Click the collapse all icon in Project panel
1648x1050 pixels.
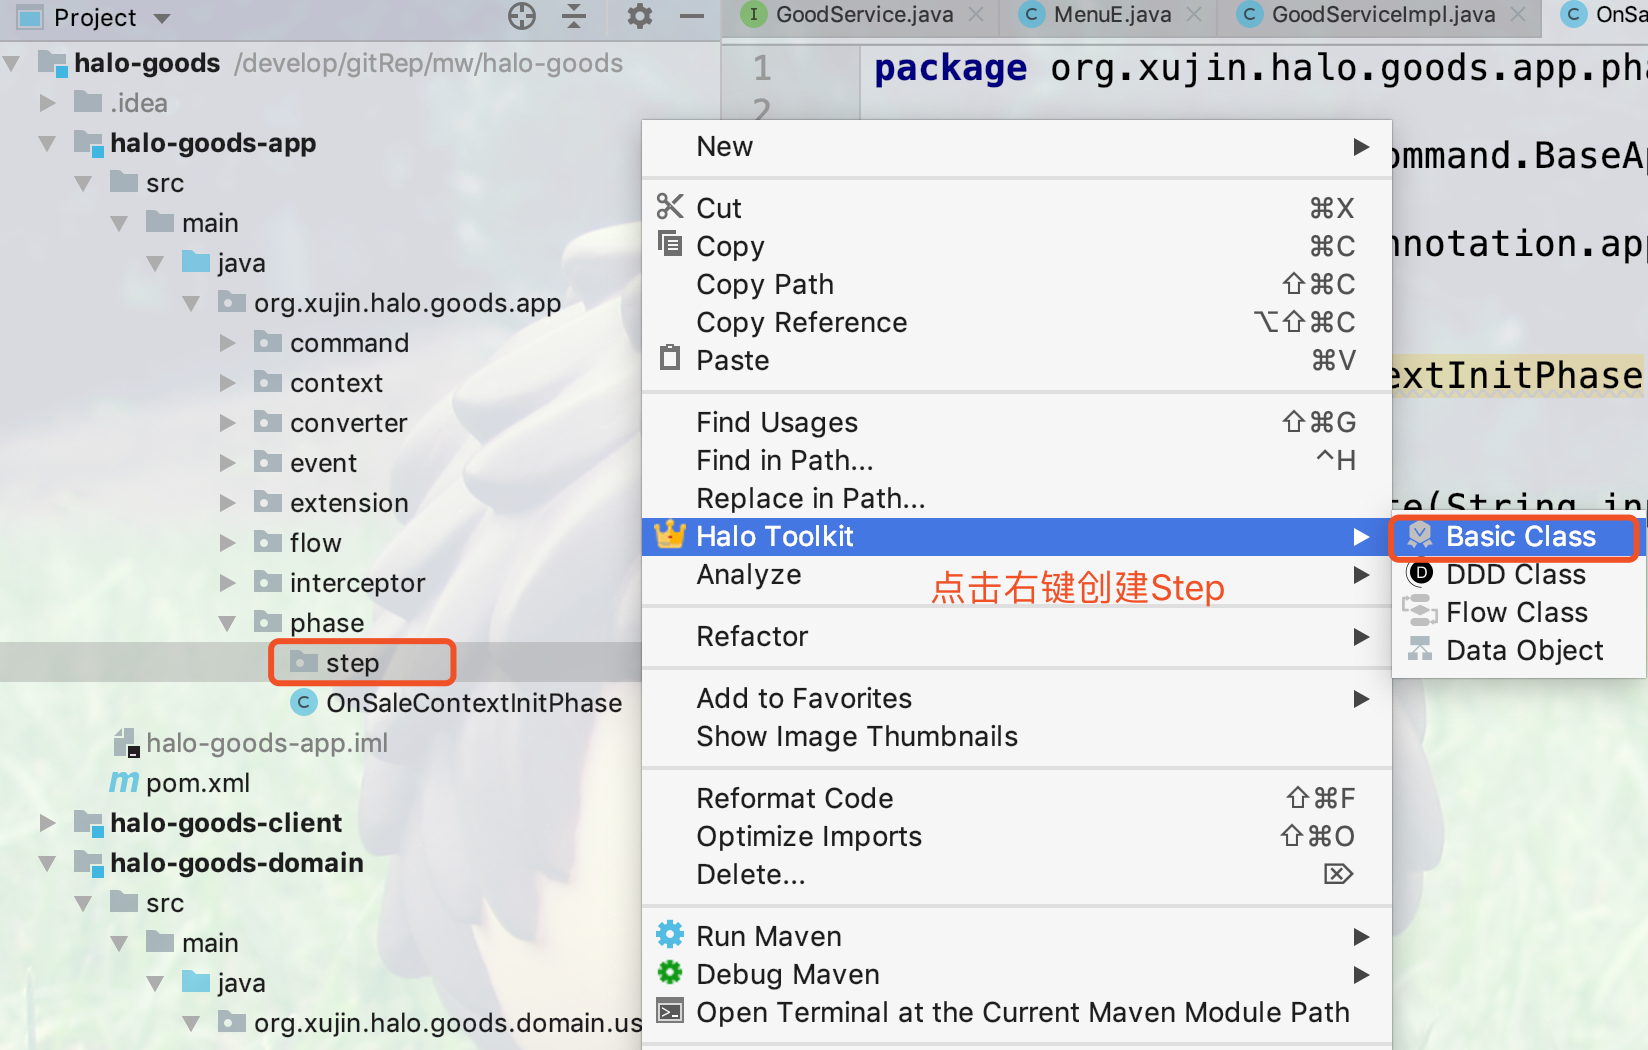pos(574,16)
